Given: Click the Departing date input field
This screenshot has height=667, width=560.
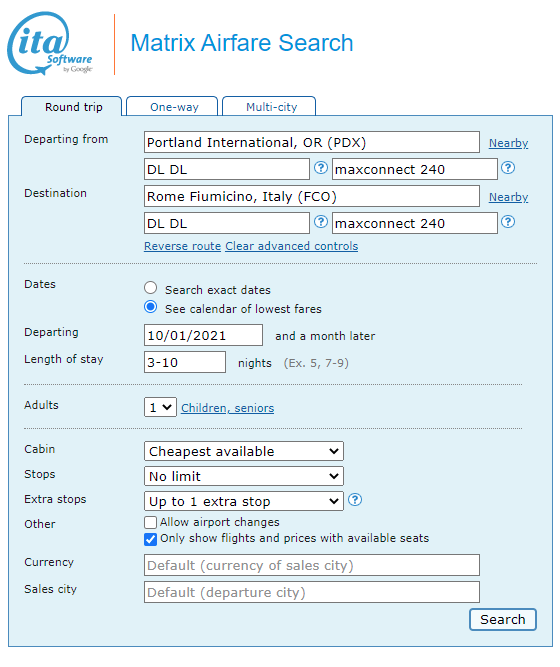Looking at the screenshot, I should (x=203, y=335).
